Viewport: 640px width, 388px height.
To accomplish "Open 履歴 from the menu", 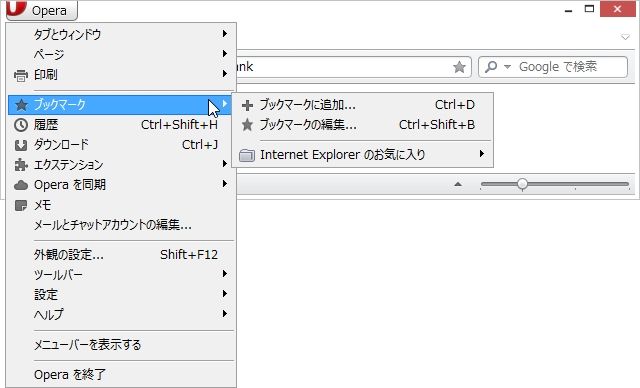I will tap(121, 125).
